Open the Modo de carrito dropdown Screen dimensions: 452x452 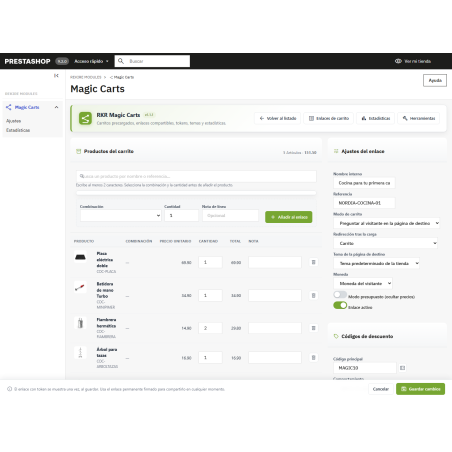click(x=387, y=223)
